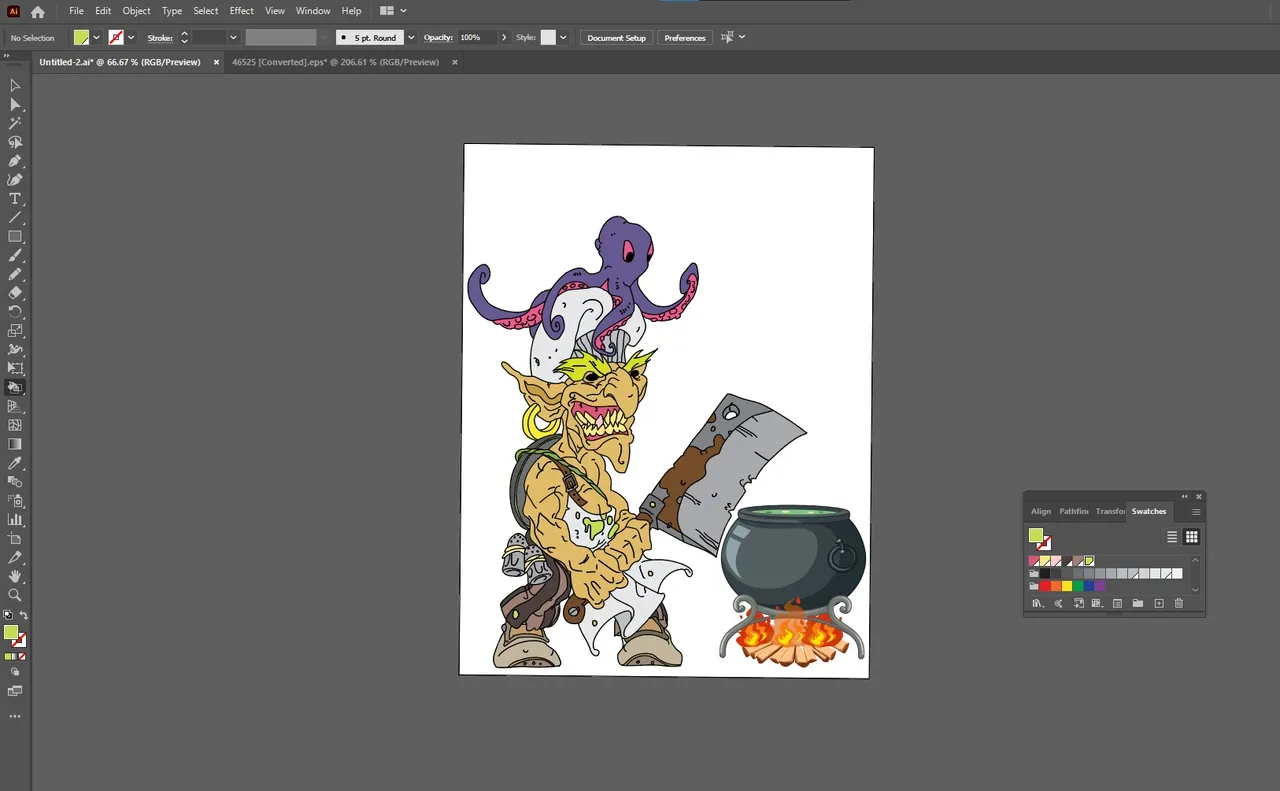The image size is (1280, 791).
Task: Open the Window menu
Action: pos(313,11)
